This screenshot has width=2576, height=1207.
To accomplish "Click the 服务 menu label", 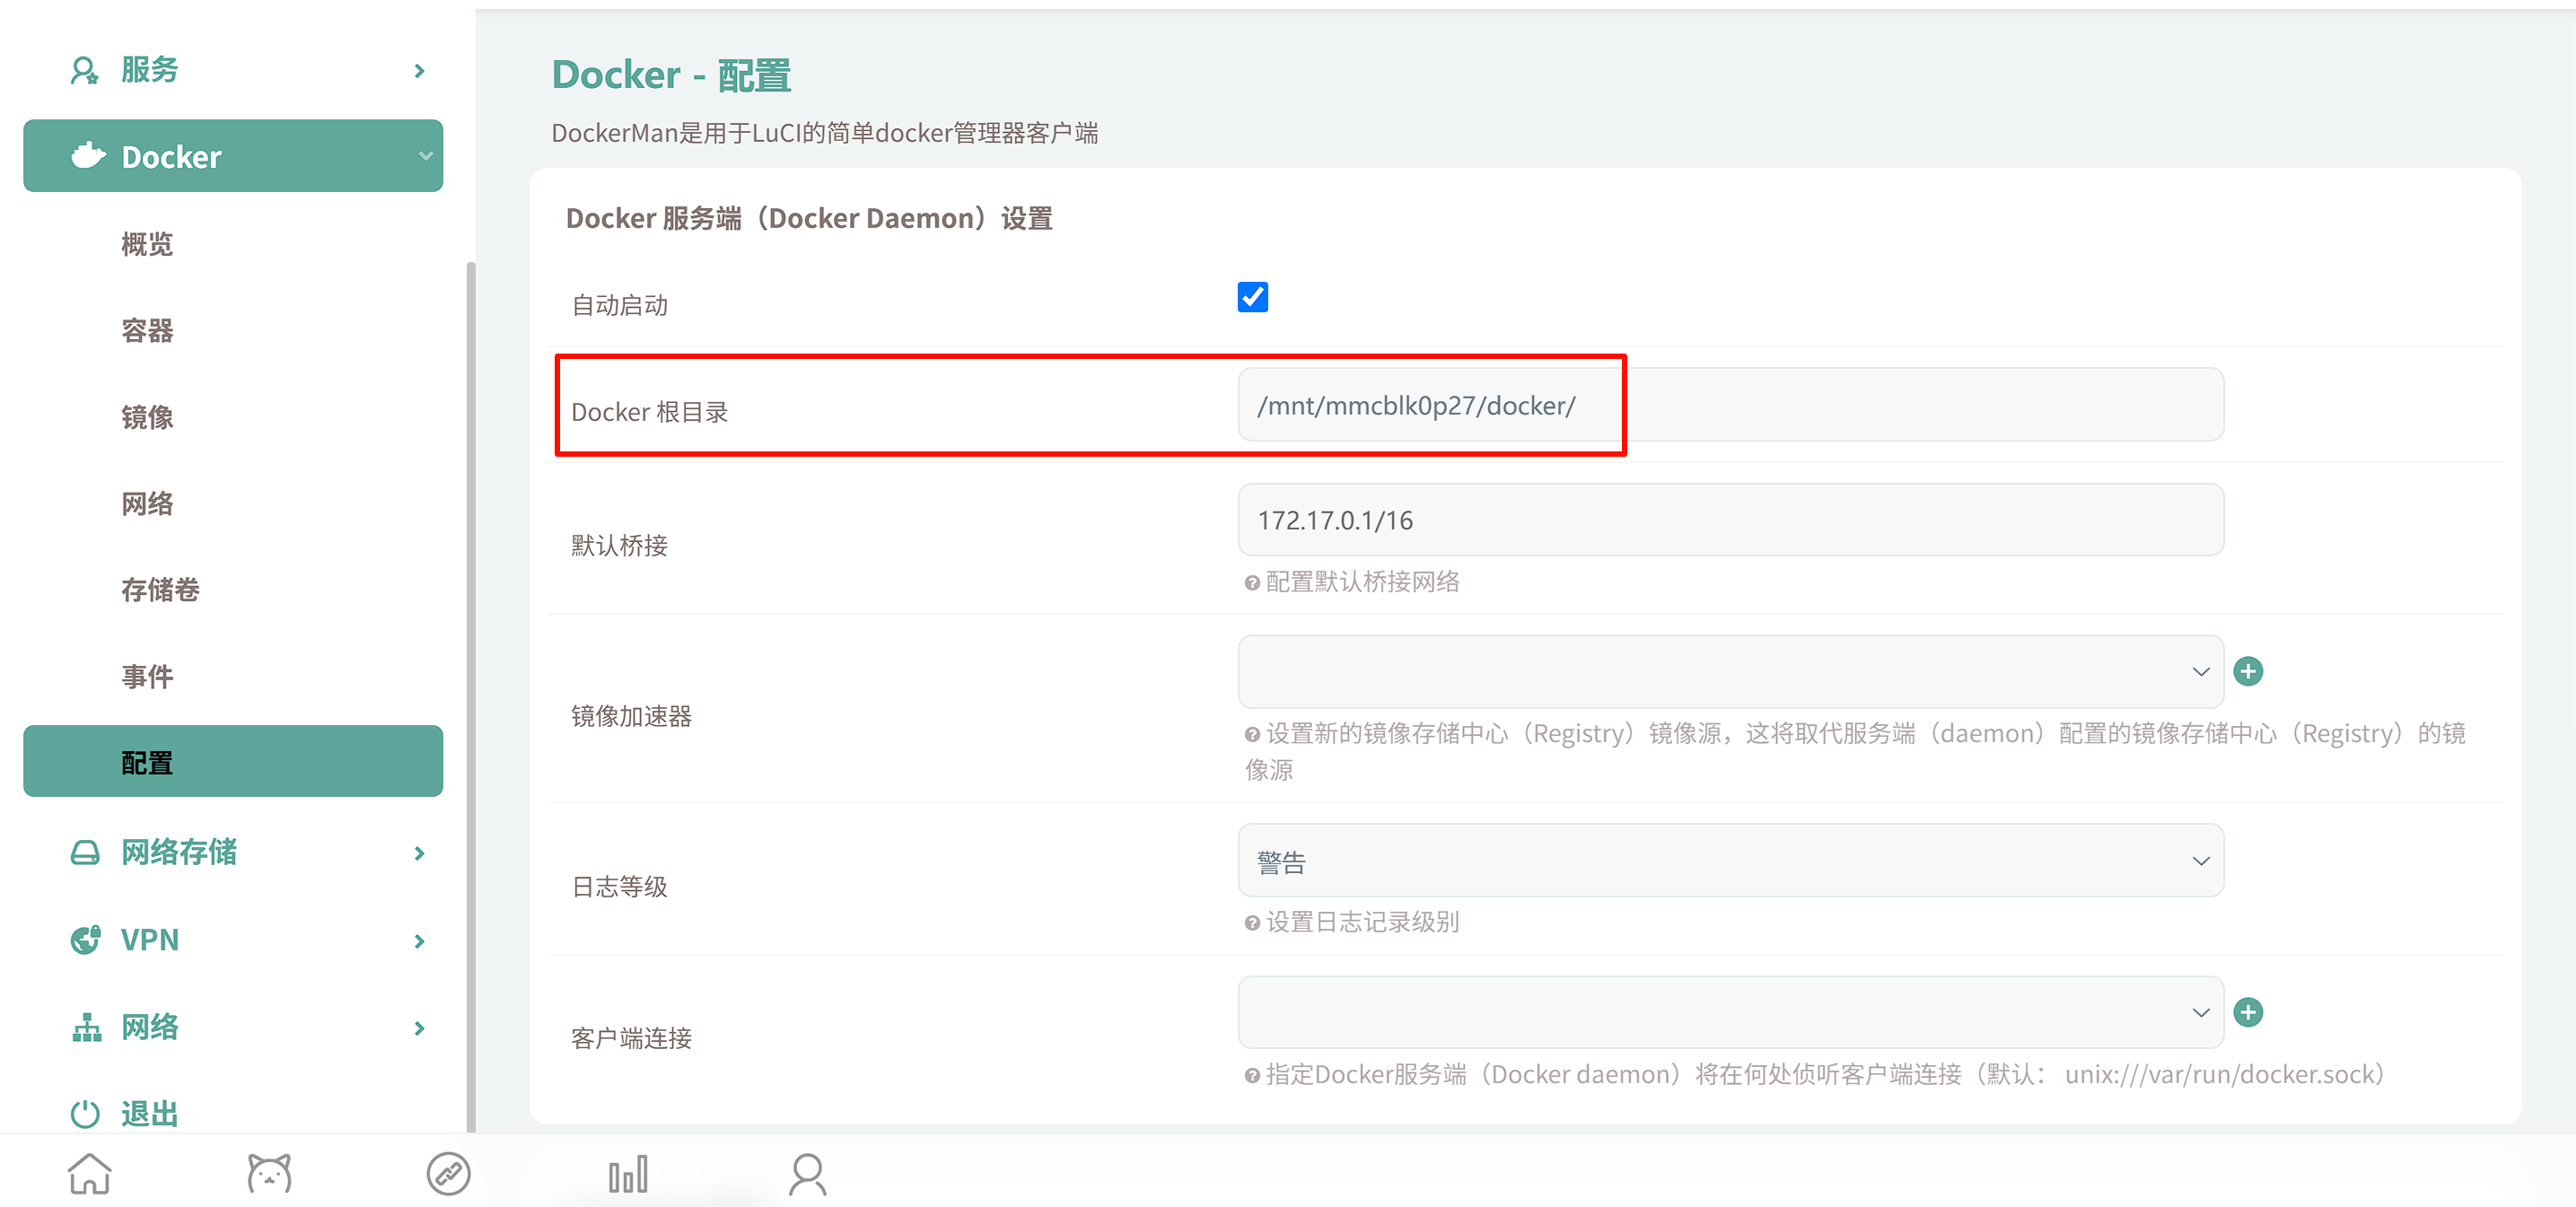I will [150, 70].
